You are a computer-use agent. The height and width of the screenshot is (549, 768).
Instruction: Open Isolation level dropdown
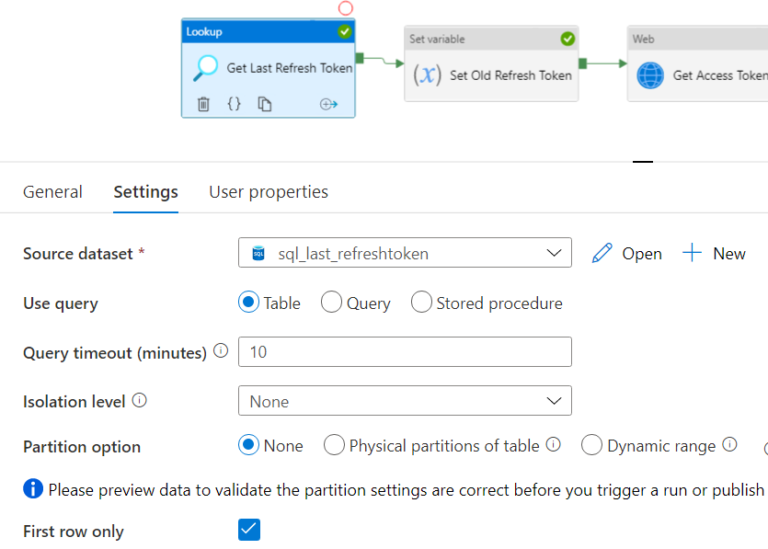tap(405, 401)
